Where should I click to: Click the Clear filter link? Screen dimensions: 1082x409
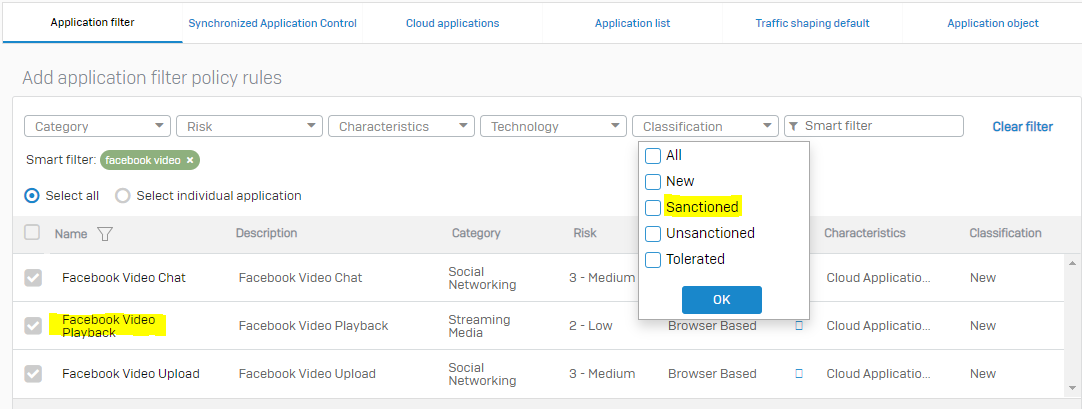tap(1023, 127)
